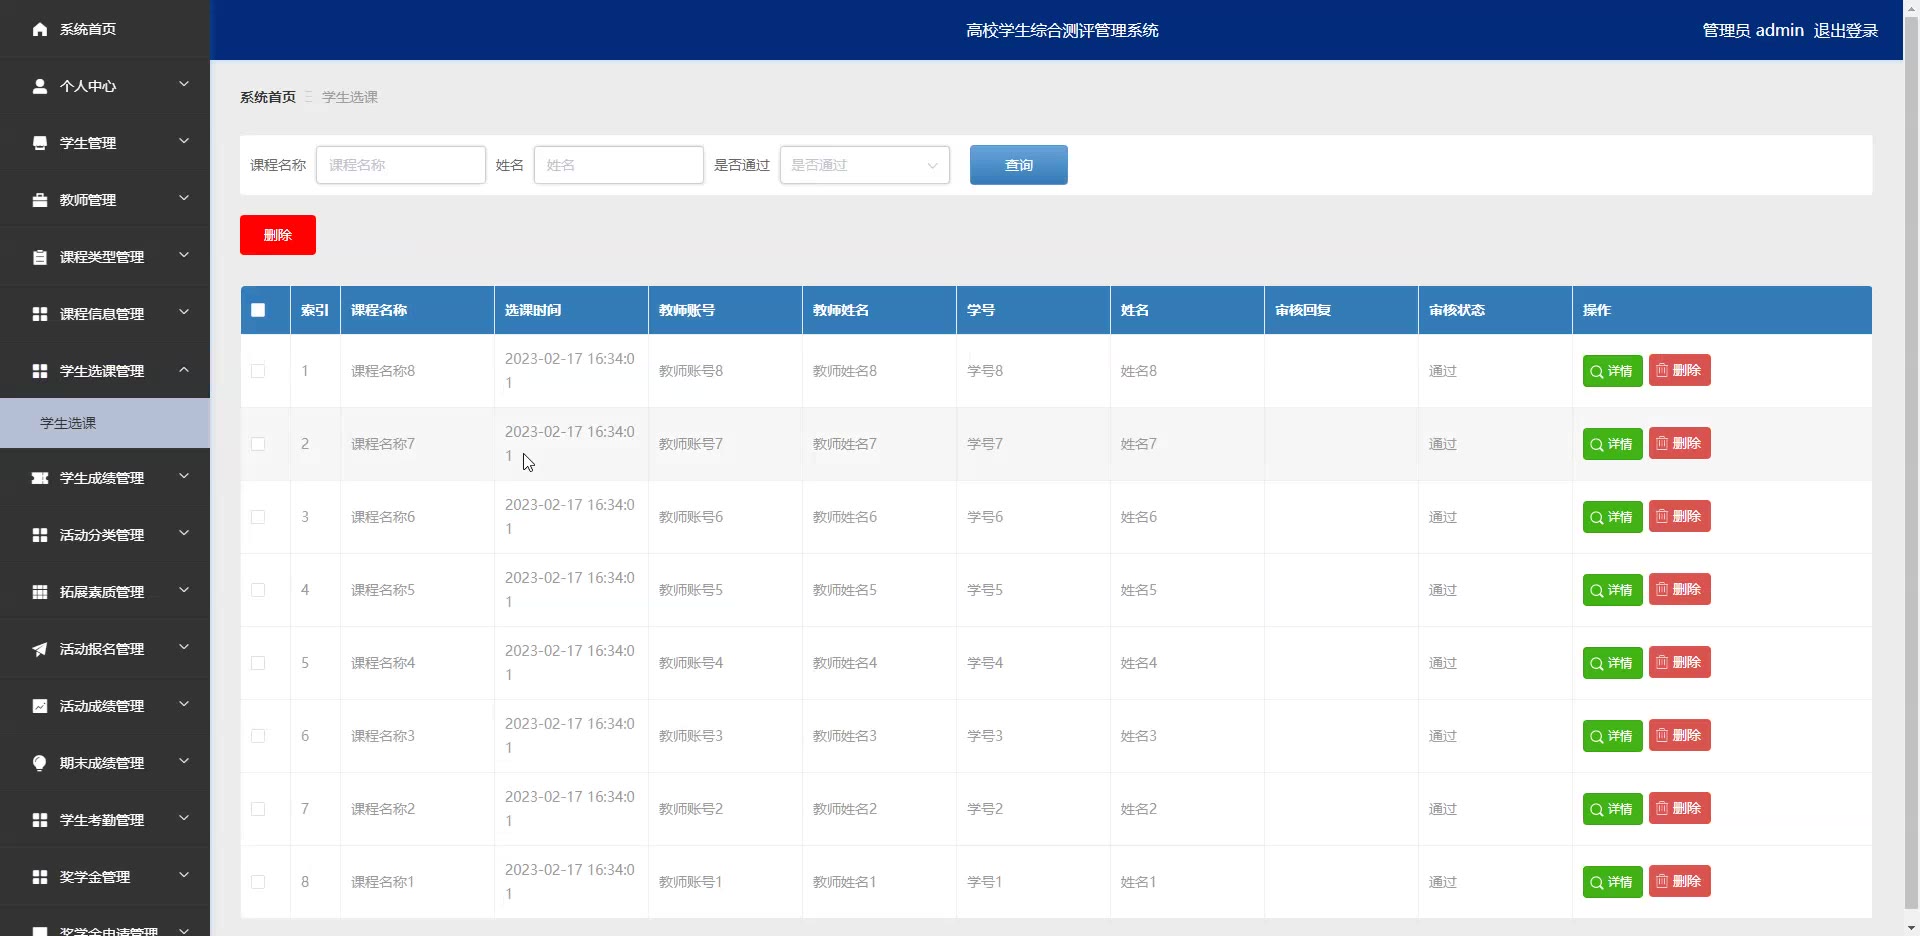Check the row checkbox for 课程名称1

(258, 882)
